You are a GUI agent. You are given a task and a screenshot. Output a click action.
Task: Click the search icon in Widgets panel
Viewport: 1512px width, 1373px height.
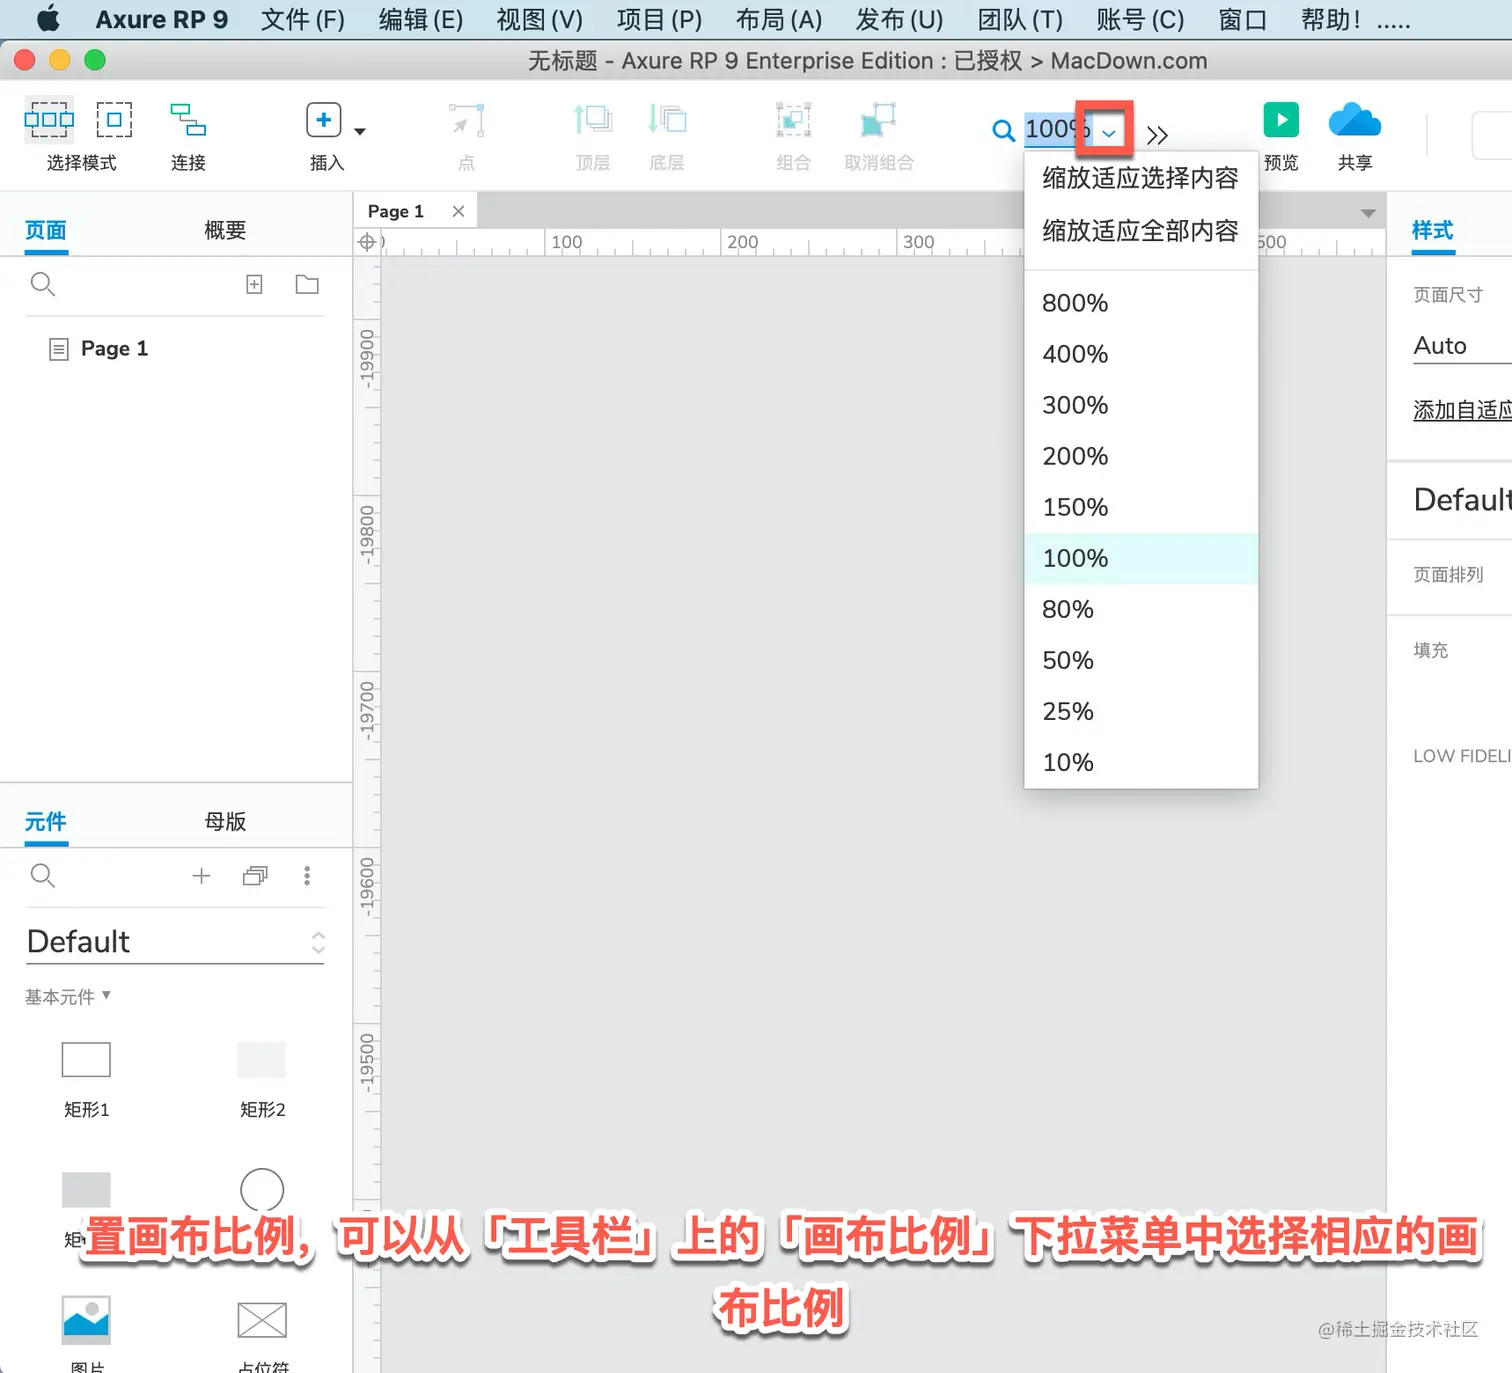coord(43,876)
